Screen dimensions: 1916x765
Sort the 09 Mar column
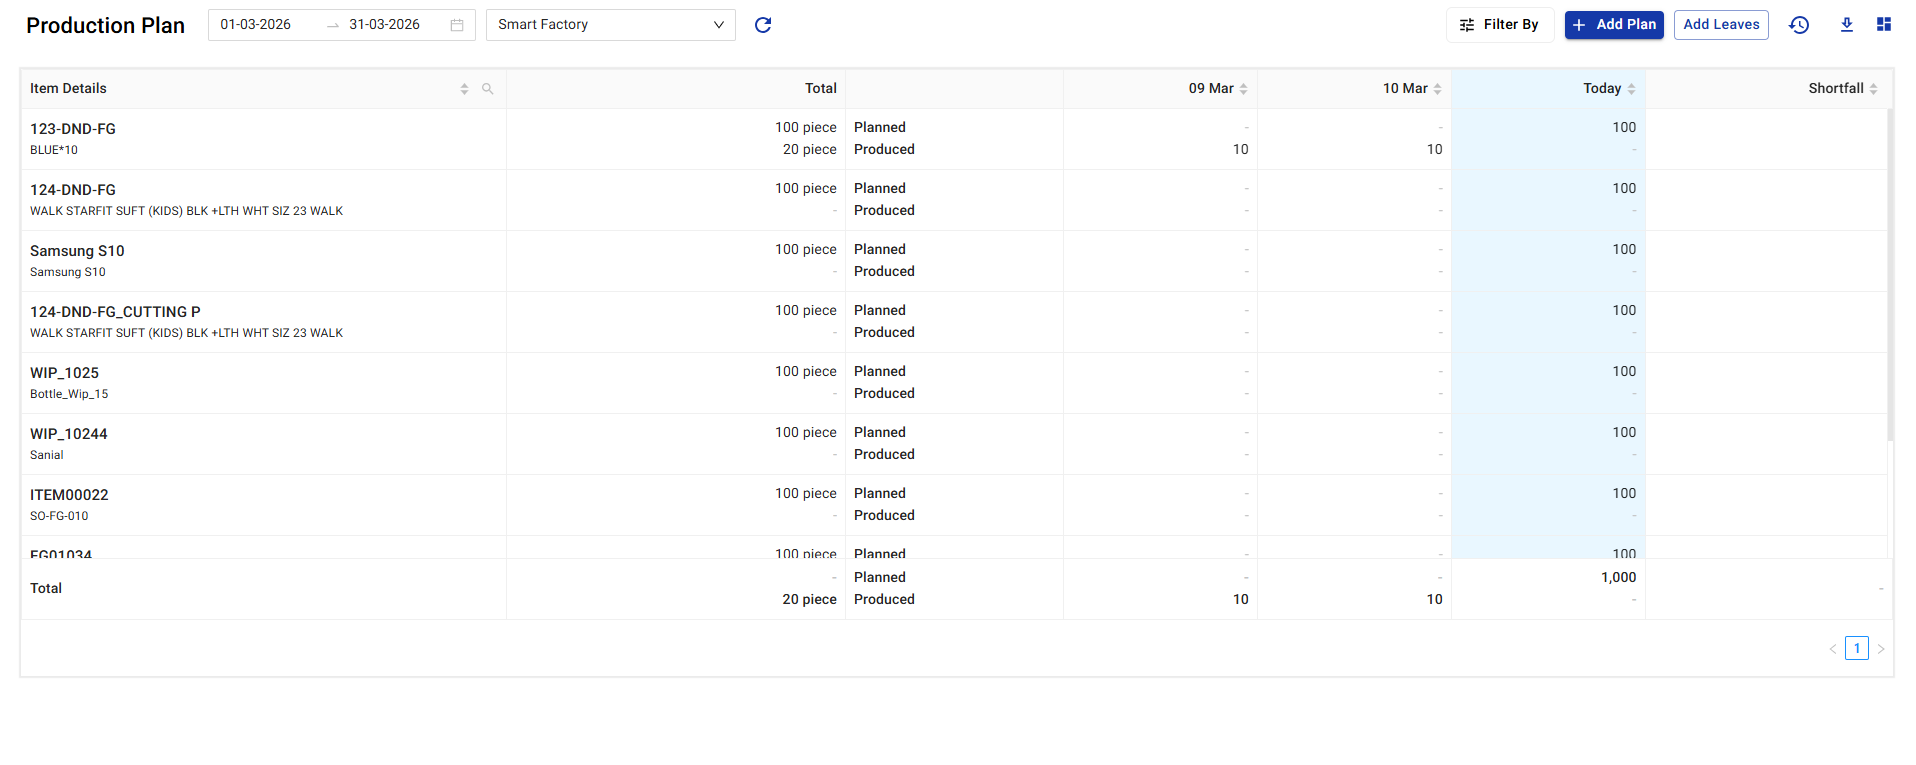coord(1243,89)
